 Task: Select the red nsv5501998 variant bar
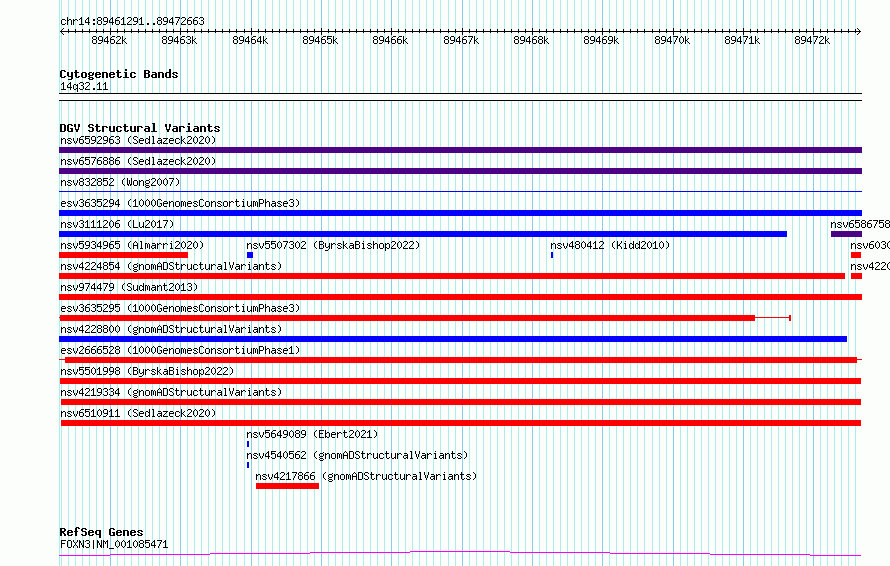tap(460, 381)
